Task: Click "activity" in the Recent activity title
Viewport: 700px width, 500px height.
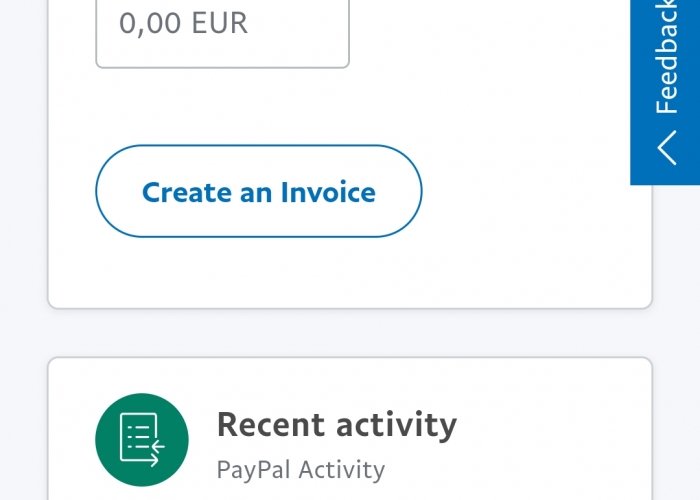Action: (x=396, y=425)
